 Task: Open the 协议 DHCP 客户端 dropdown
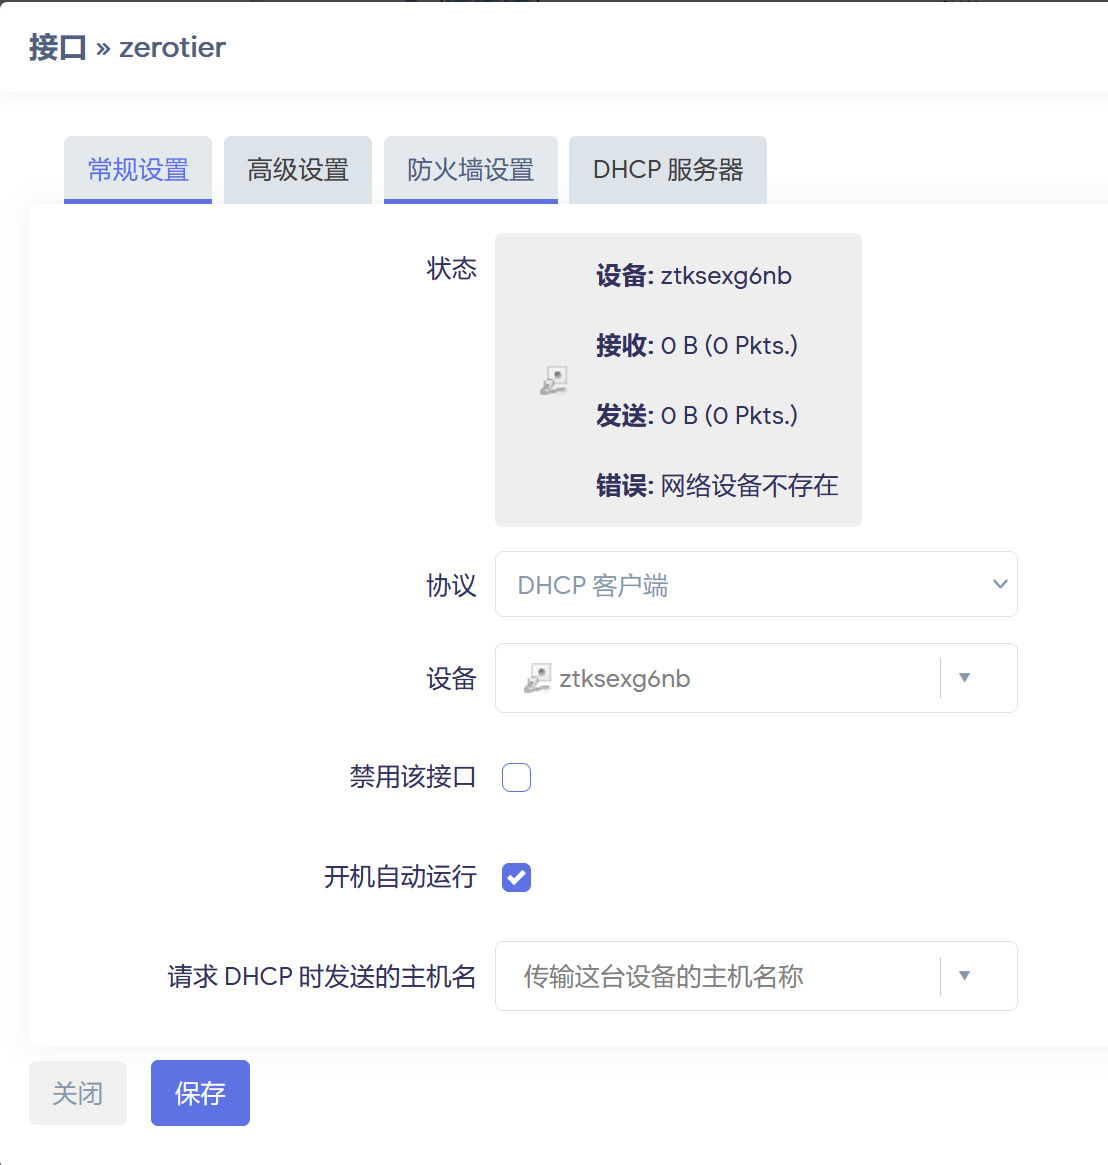click(x=756, y=584)
